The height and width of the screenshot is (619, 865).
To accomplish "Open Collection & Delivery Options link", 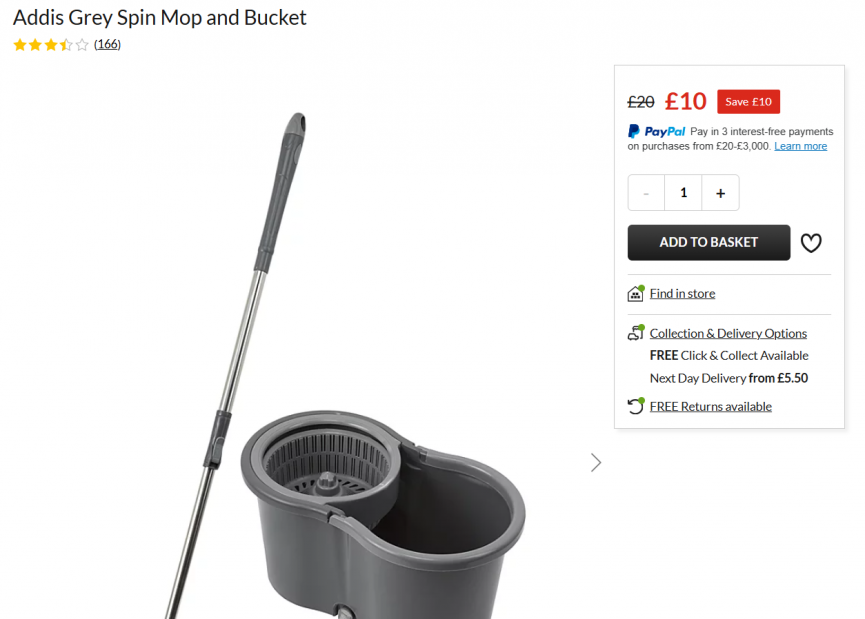I will (728, 333).
